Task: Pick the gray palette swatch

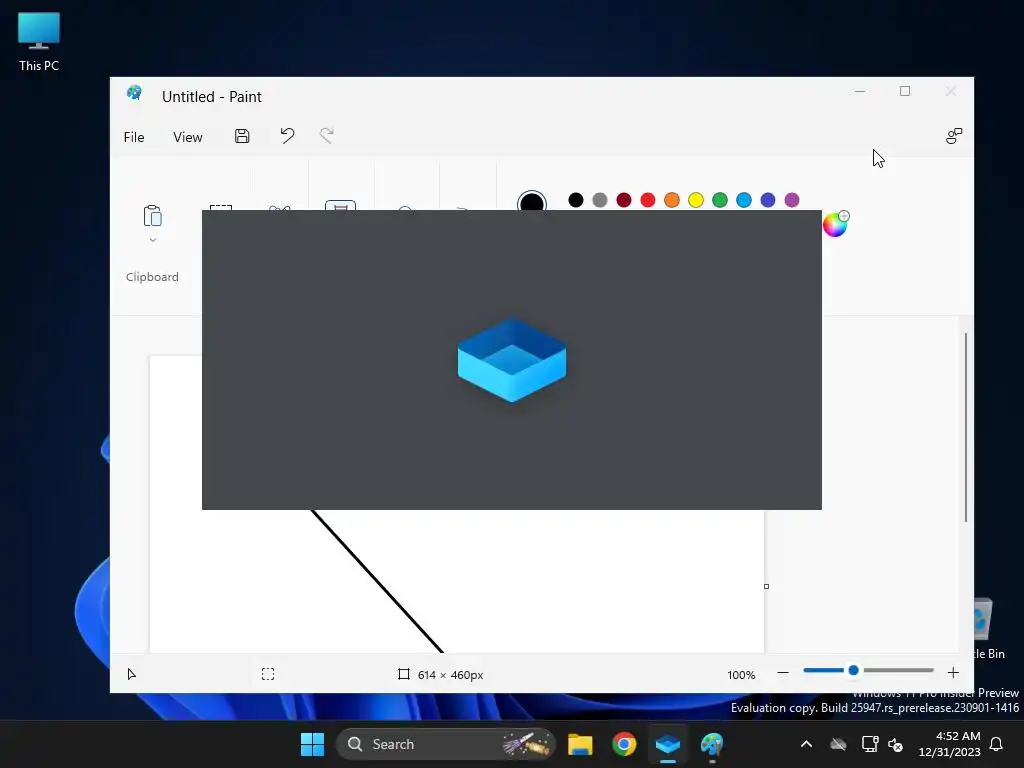Action: tap(600, 200)
